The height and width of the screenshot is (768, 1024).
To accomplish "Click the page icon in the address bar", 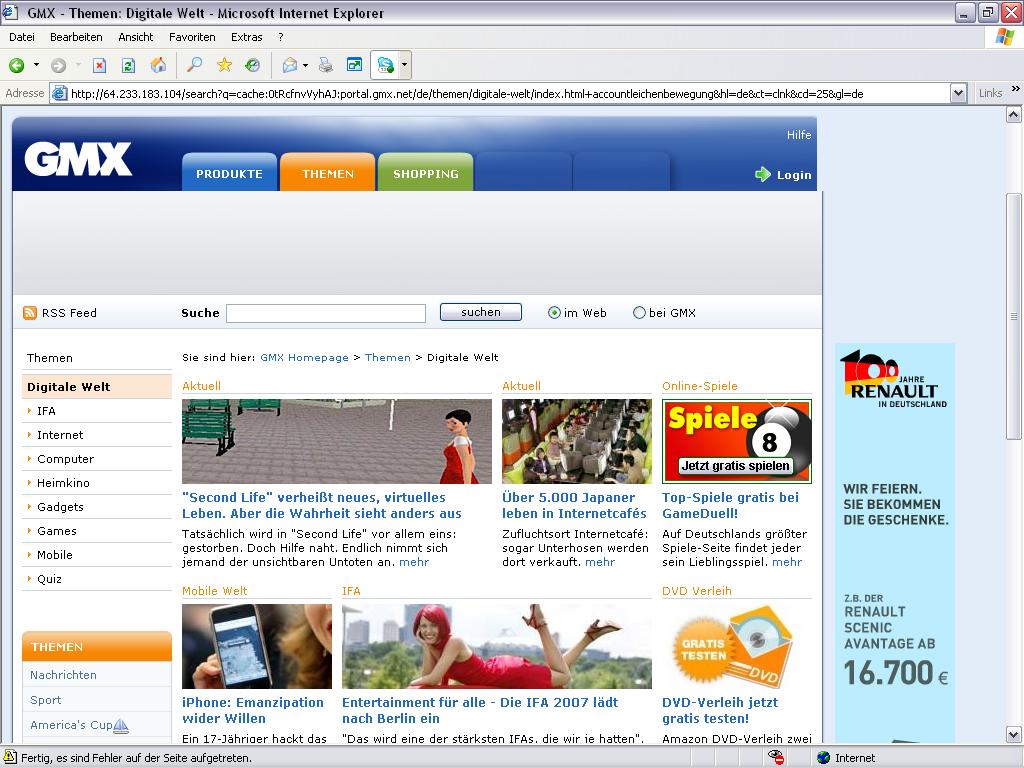I will click(59, 93).
